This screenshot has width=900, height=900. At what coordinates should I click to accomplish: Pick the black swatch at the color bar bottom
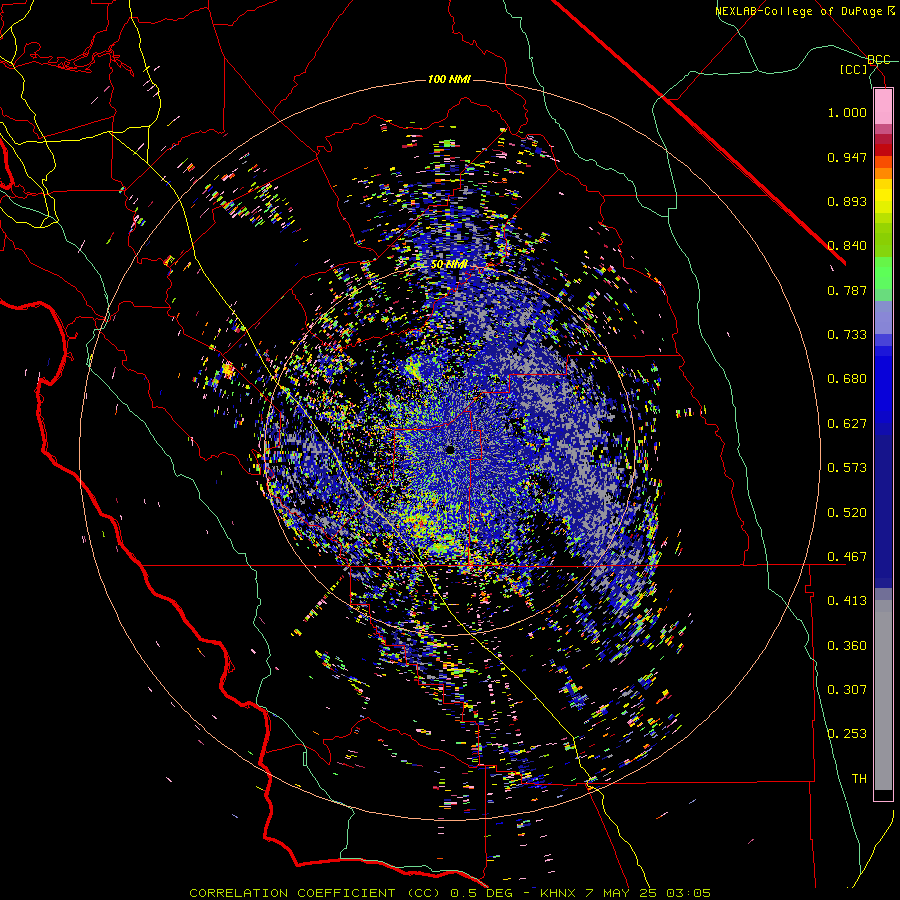tap(883, 795)
